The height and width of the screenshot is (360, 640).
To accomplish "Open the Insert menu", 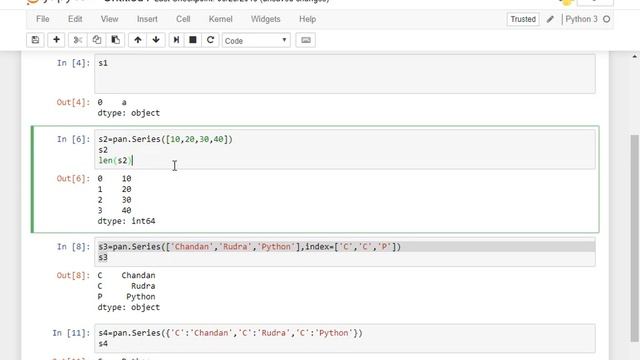I will [x=147, y=19].
